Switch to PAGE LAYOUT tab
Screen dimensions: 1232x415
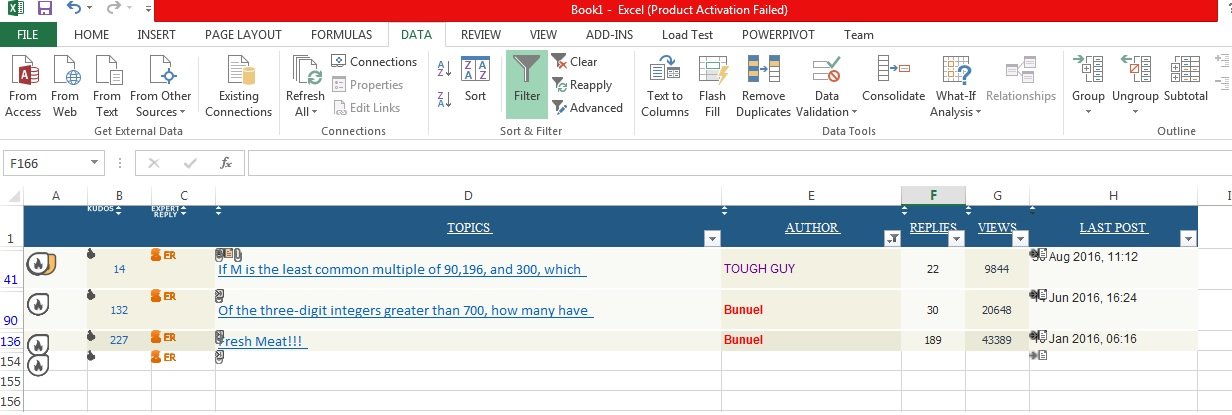point(243,34)
